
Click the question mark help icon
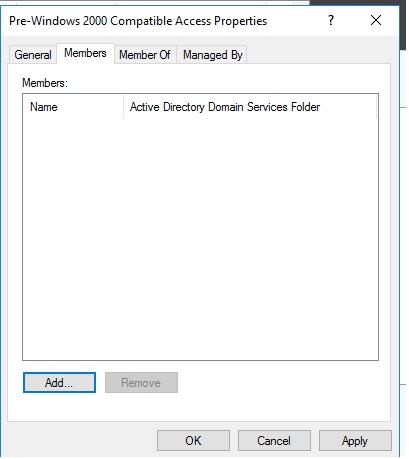(331, 21)
